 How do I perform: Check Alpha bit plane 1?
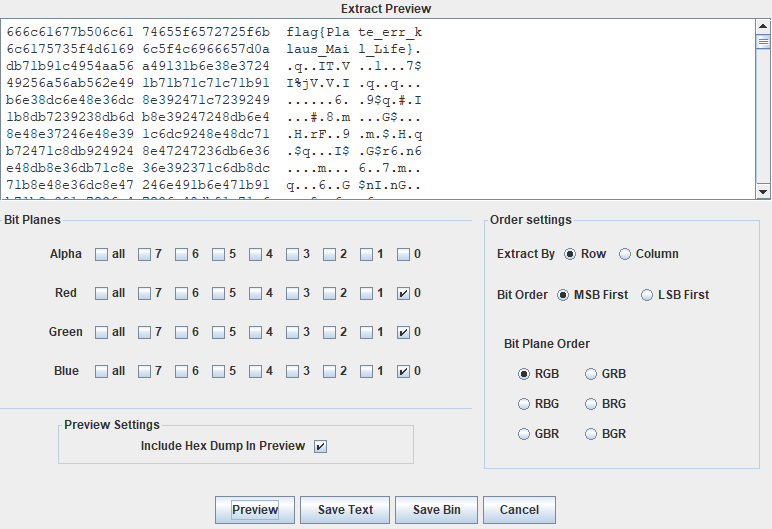tap(366, 254)
